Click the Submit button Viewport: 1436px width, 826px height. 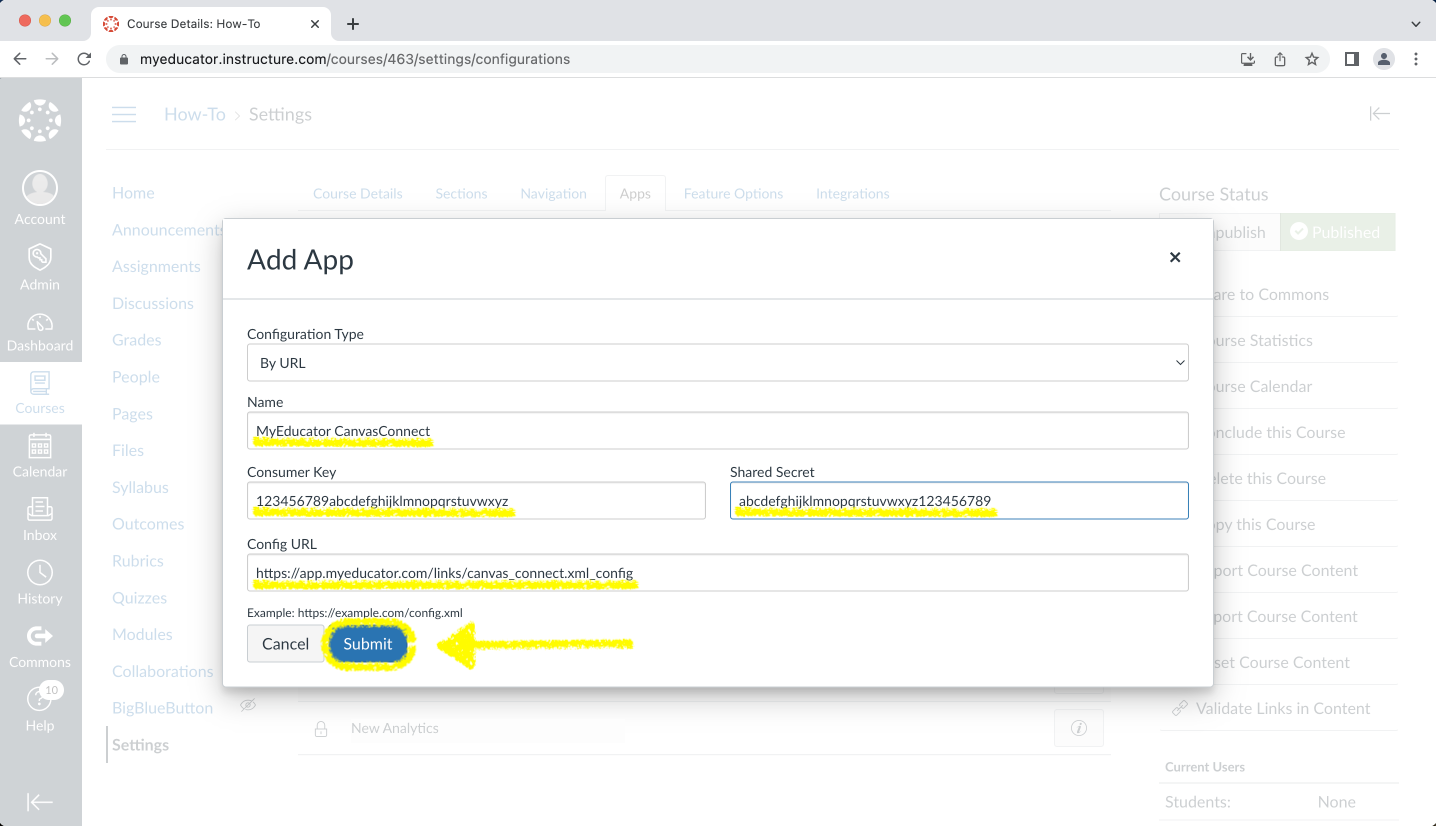368,644
